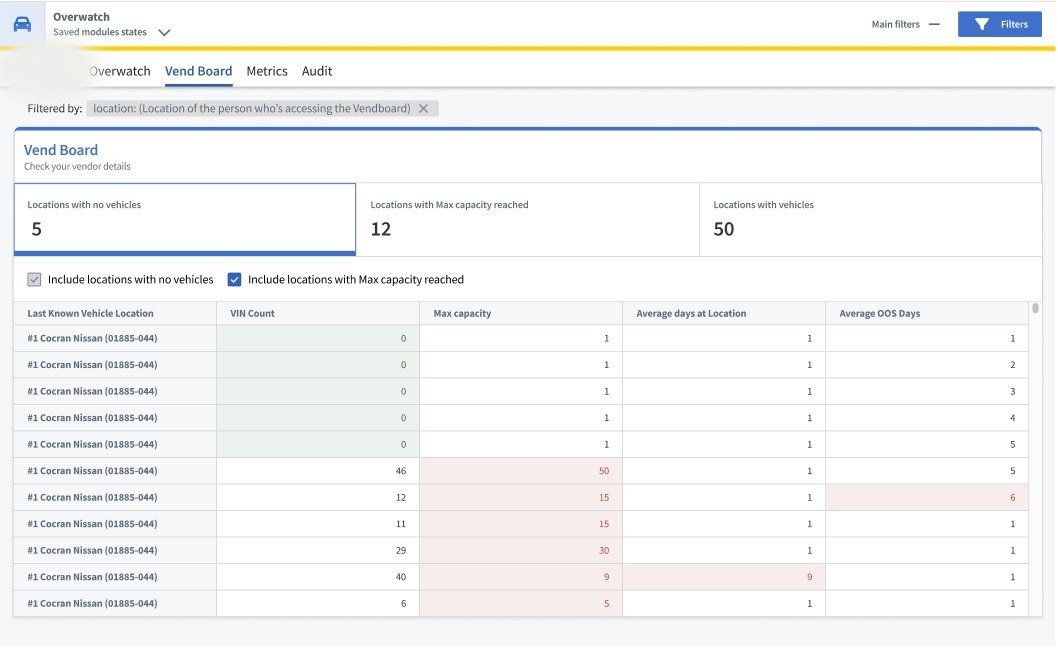
Task: Switch to the Overwatch tab
Action: click(119, 72)
